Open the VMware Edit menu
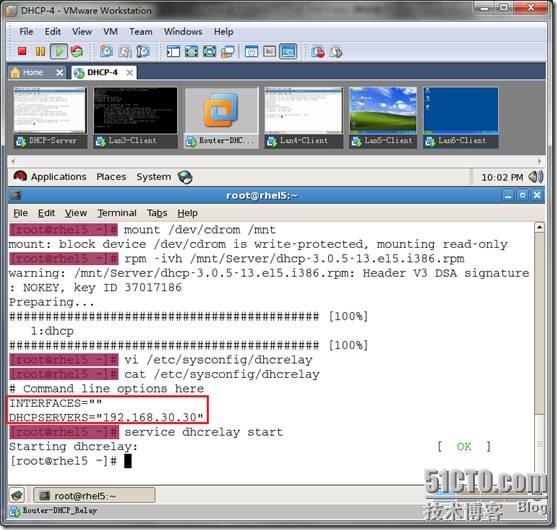The image size is (557, 530). 53,32
